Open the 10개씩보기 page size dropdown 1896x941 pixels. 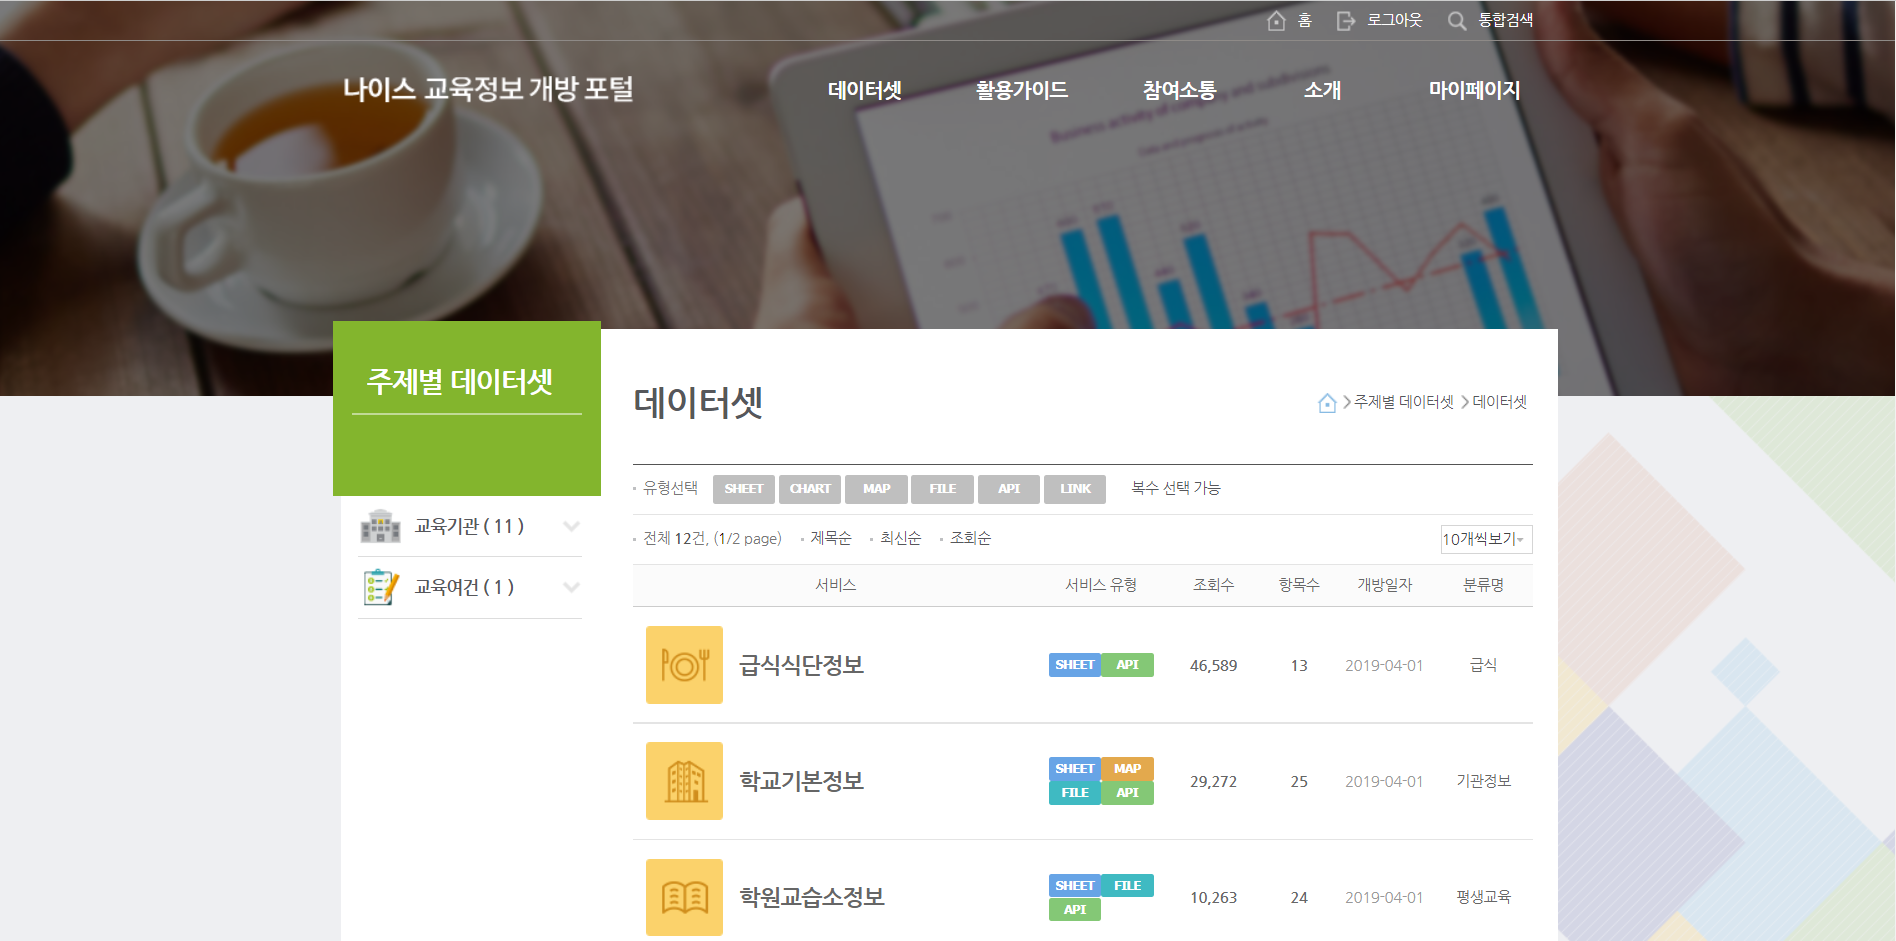tap(1486, 539)
